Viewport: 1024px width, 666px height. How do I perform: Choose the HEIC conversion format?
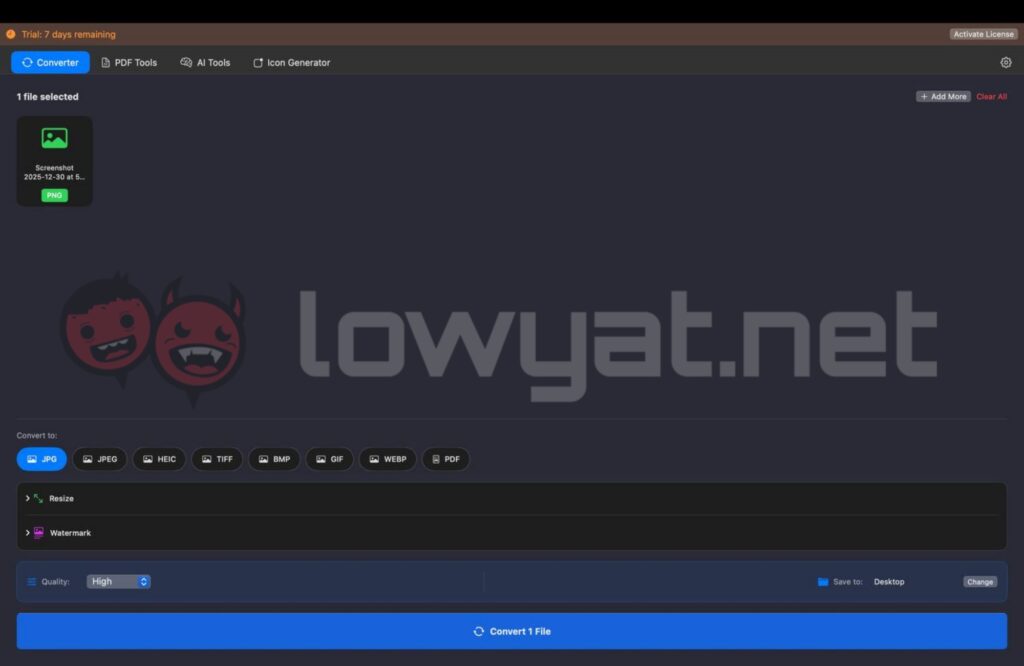pos(159,459)
